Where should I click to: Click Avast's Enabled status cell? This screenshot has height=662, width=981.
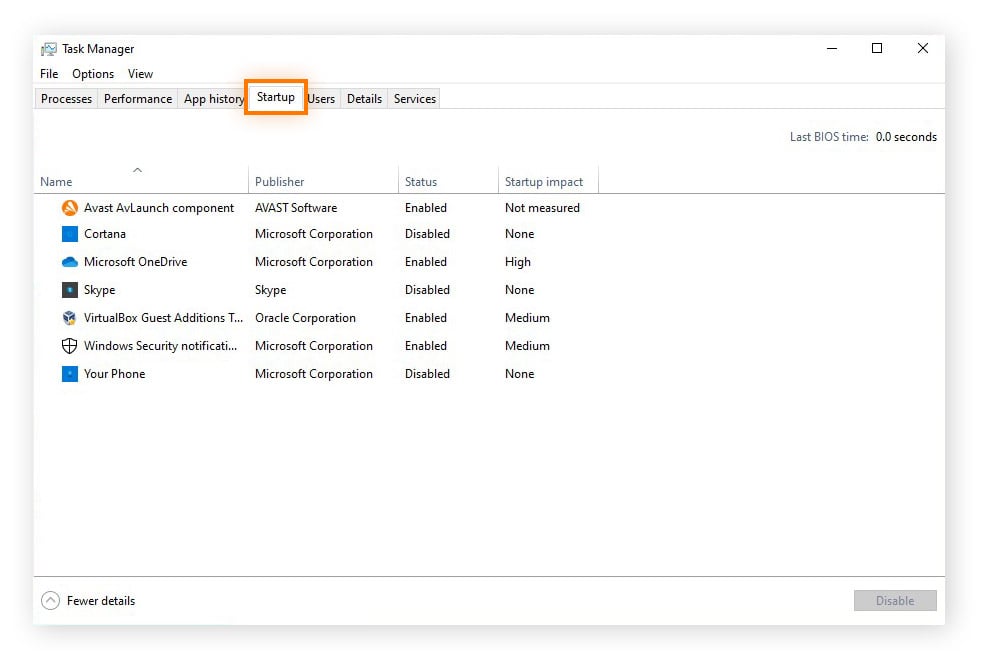pos(425,208)
